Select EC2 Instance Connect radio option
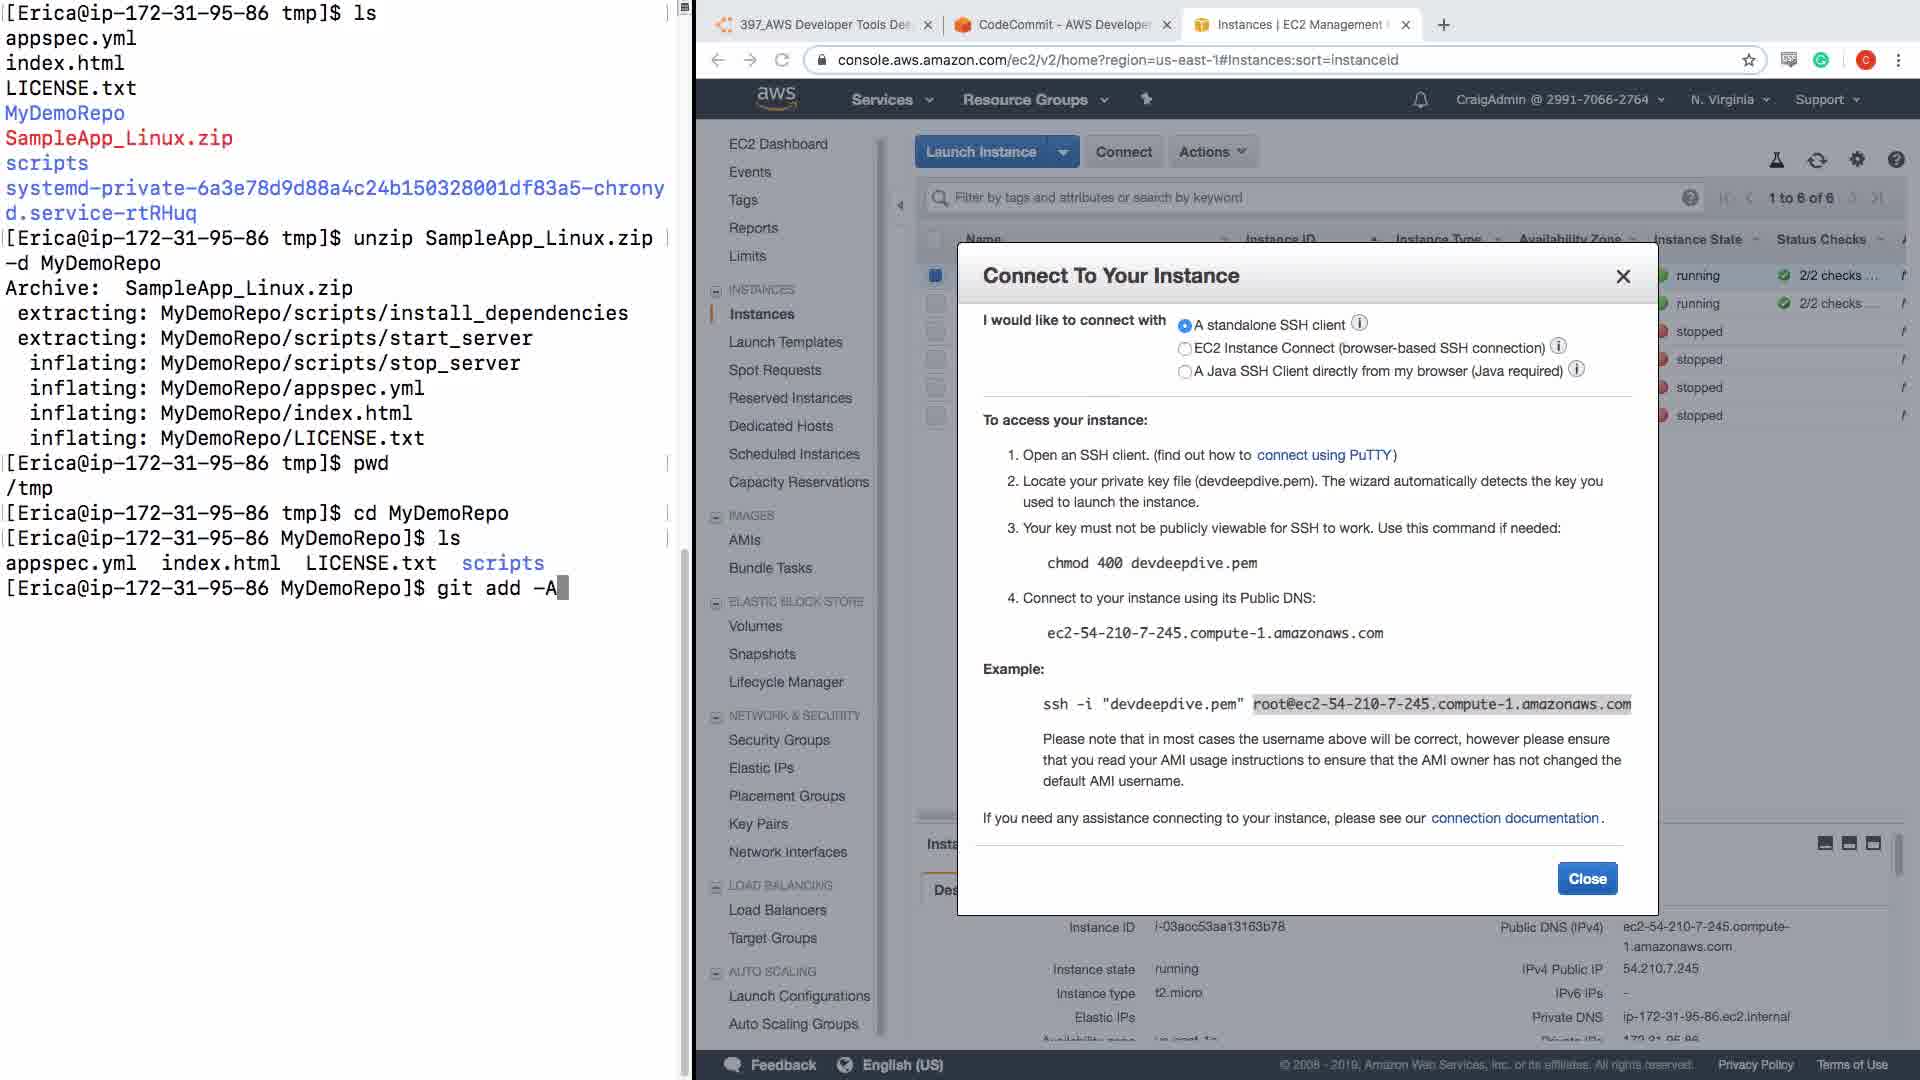The image size is (1920, 1080). (x=1185, y=349)
